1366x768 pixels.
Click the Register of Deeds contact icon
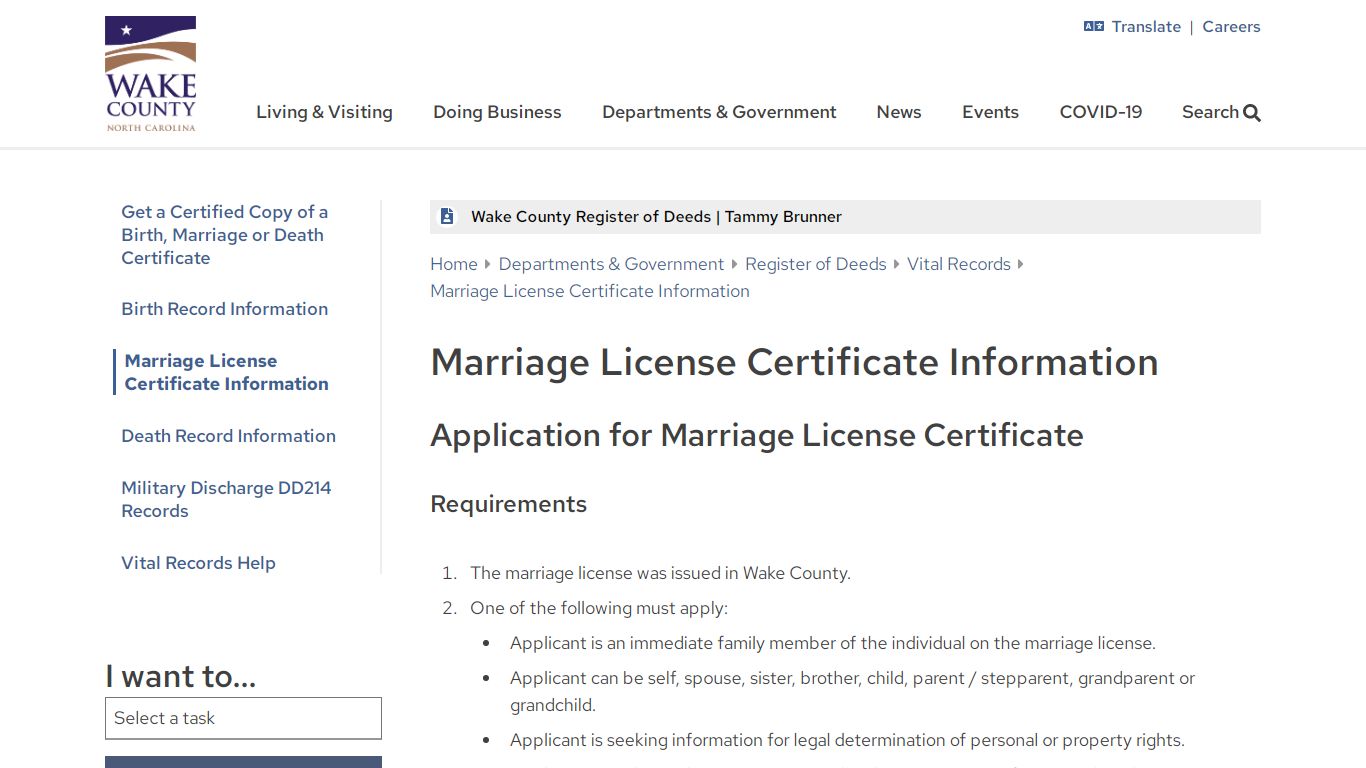coord(447,216)
